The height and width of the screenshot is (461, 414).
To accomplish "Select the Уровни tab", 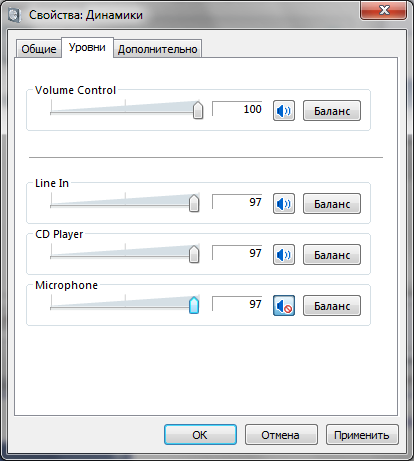I will (87, 47).
